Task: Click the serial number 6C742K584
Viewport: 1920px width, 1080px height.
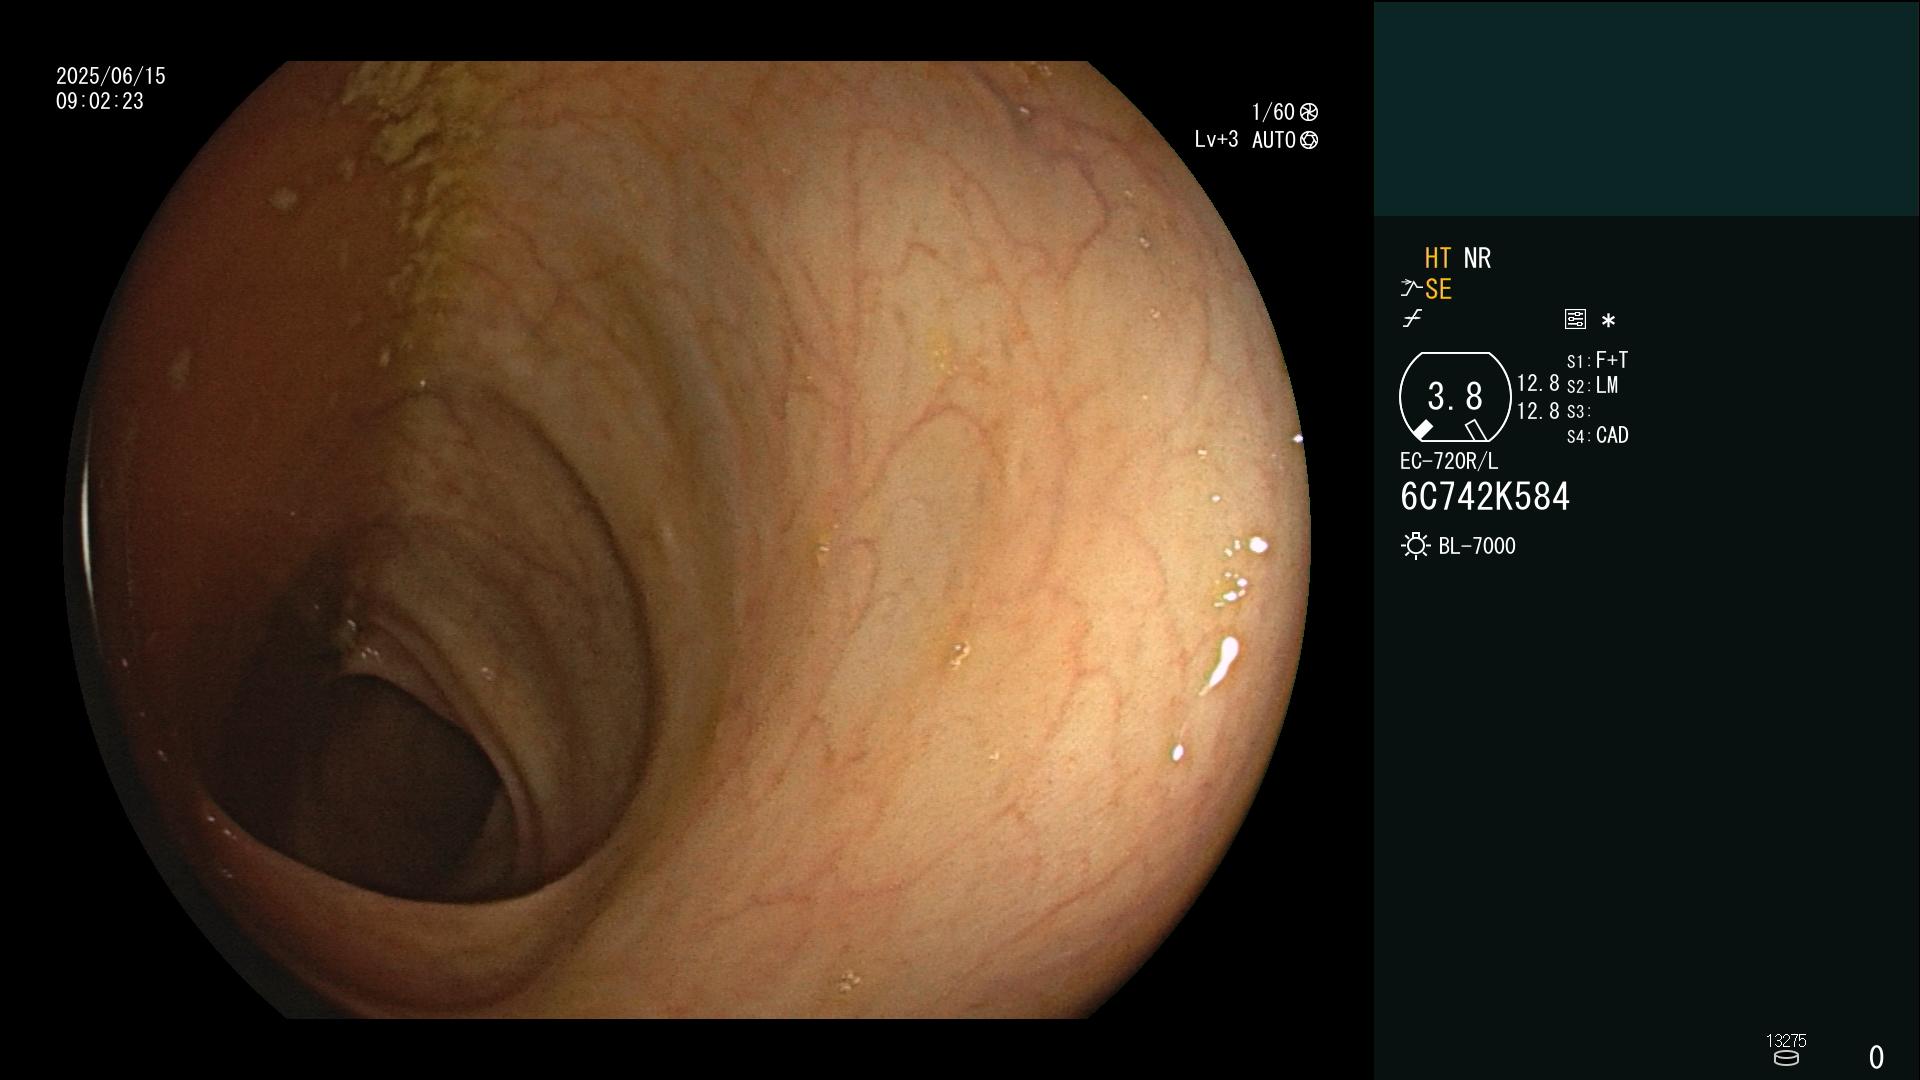Action: (1485, 497)
